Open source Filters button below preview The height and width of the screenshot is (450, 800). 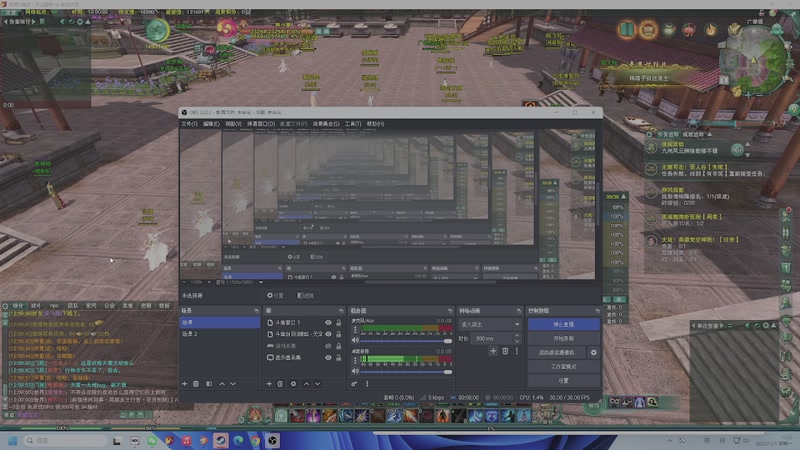306,296
